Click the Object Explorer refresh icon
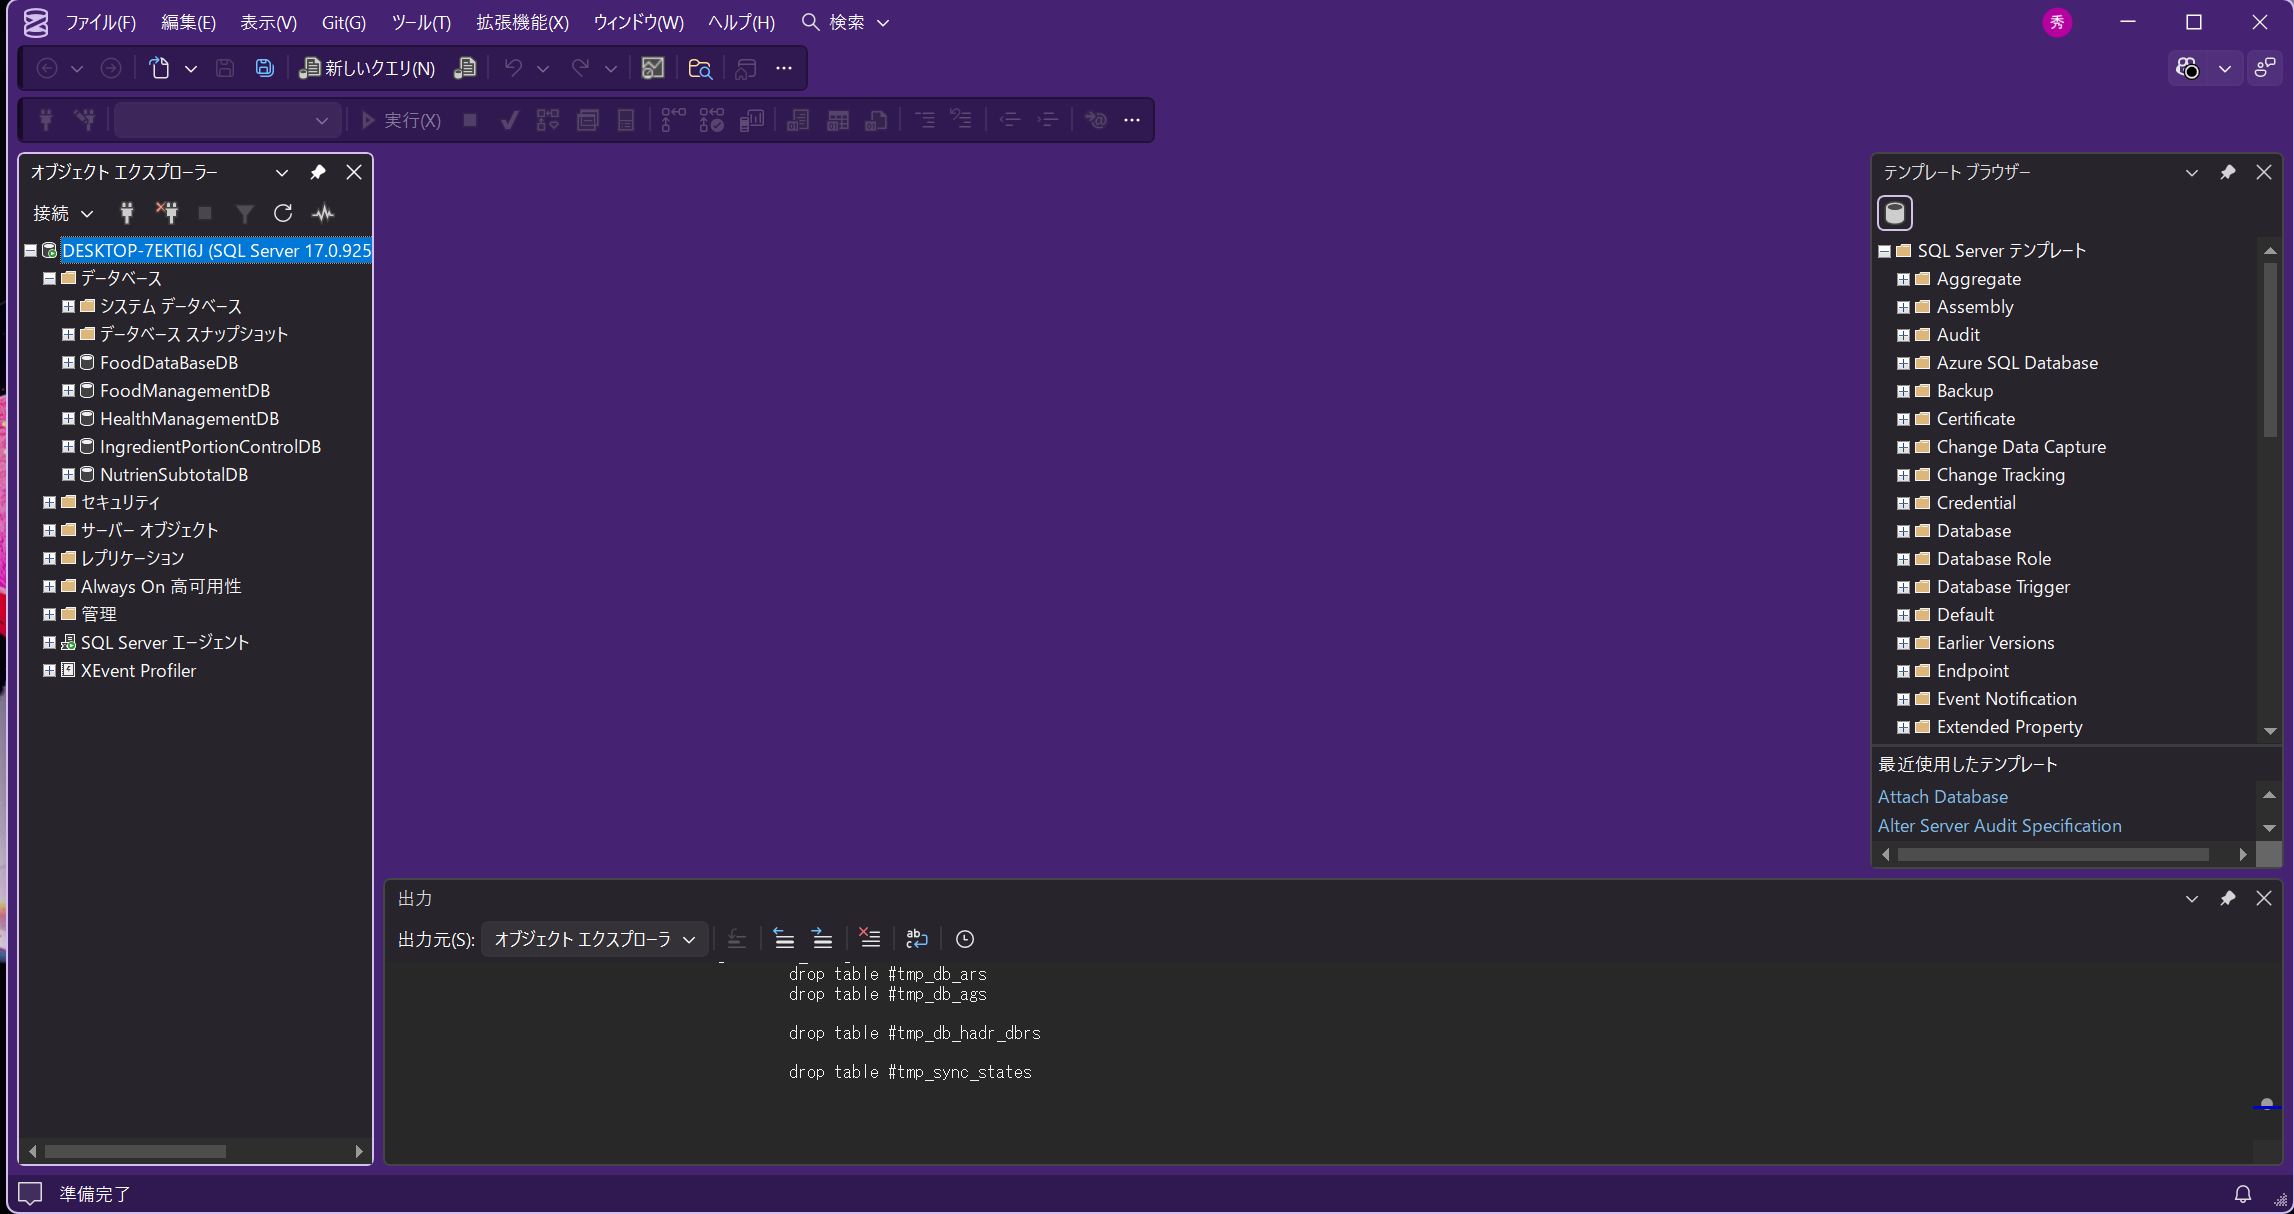Viewport: 2294px width, 1214px height. 283,213
